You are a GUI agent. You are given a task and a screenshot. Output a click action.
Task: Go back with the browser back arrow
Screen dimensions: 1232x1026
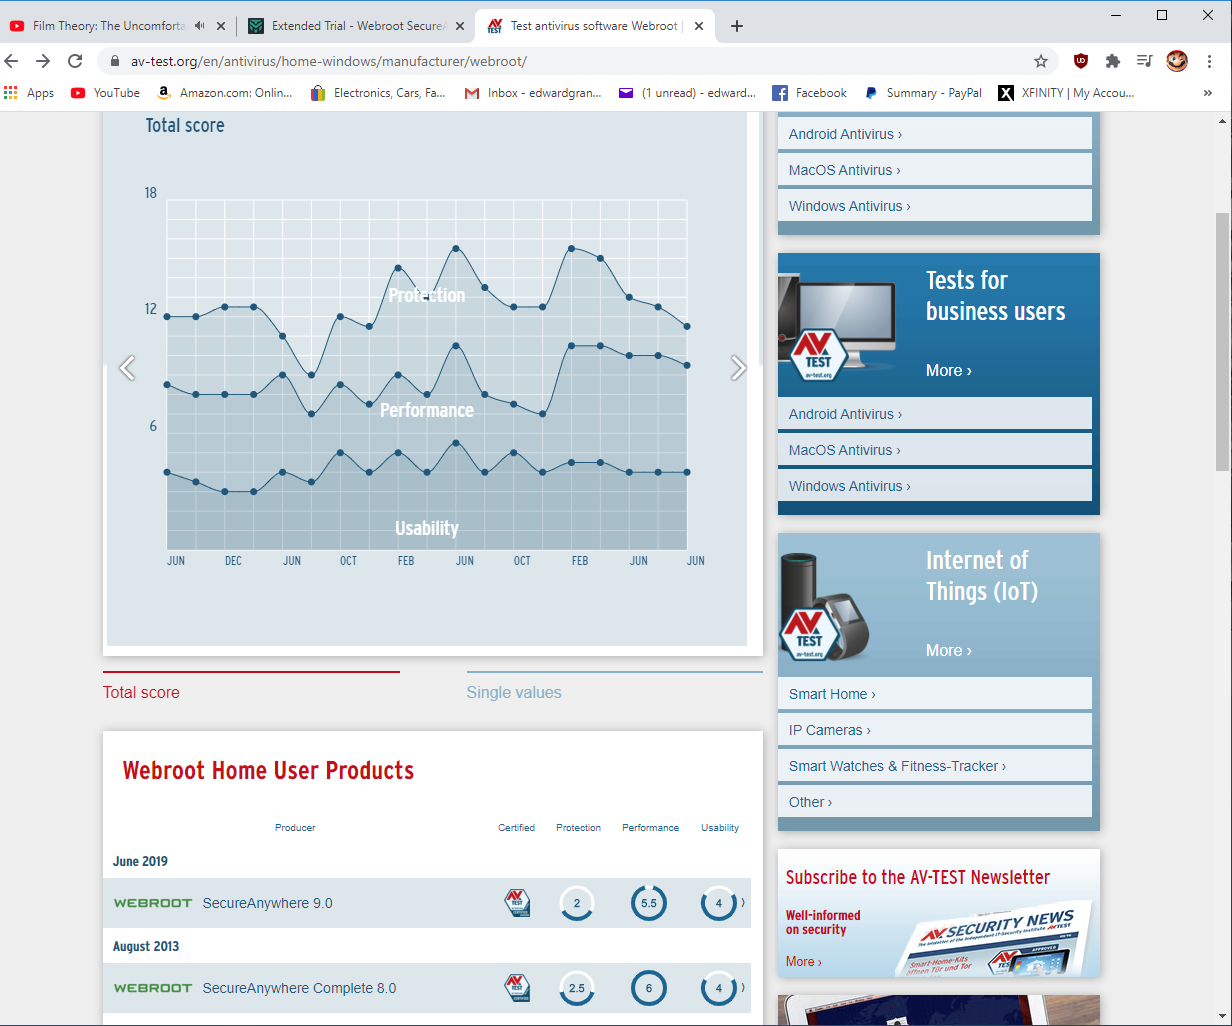[12, 61]
